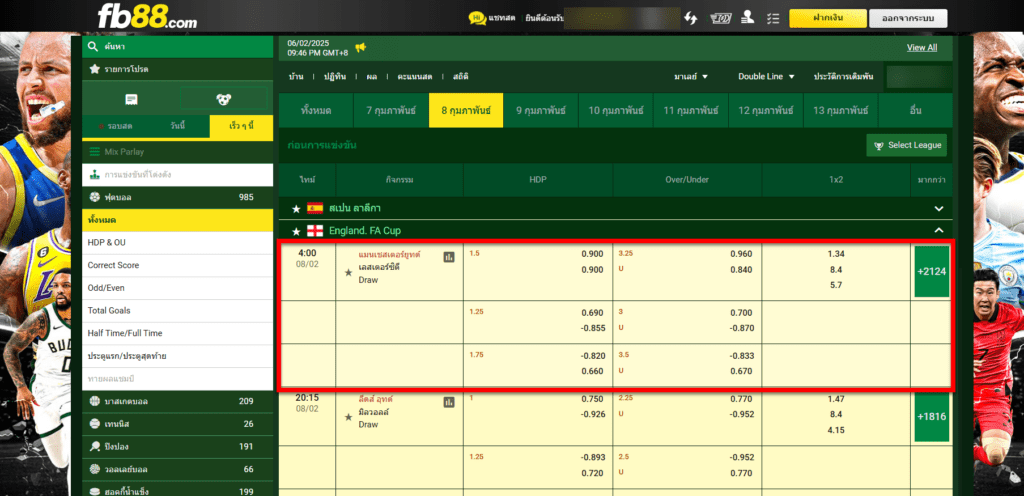Click the podium icon for การแข่งขันที่โด่งดัง

(95, 175)
